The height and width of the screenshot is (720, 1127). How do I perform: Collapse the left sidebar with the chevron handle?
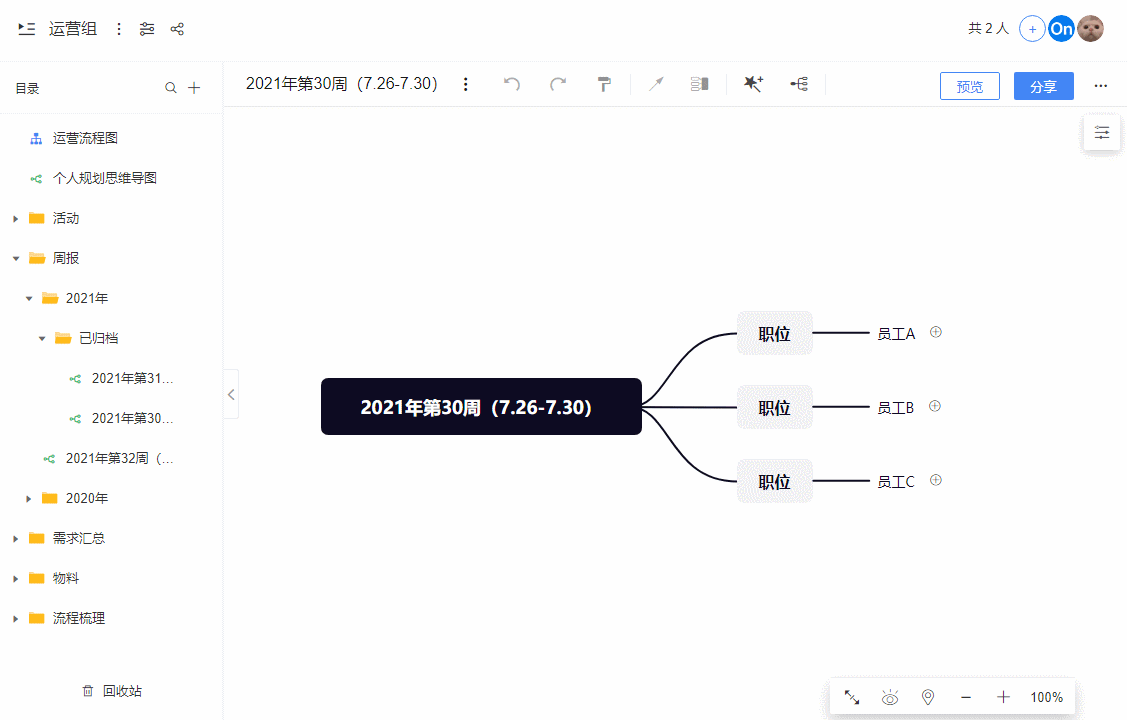point(231,394)
